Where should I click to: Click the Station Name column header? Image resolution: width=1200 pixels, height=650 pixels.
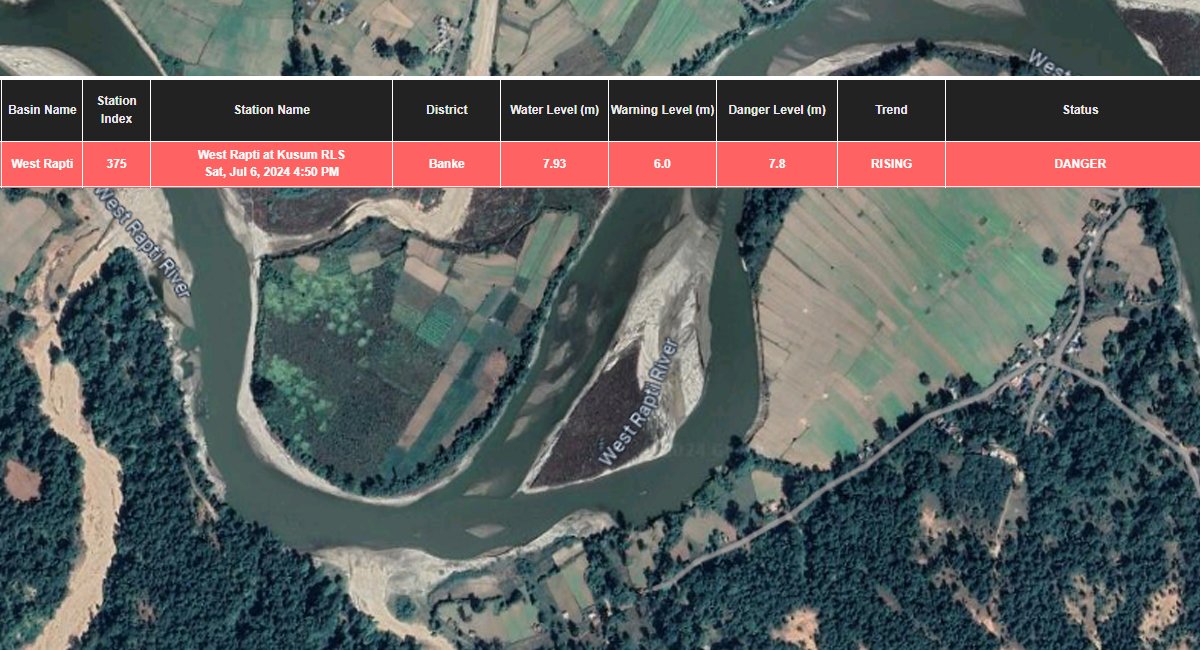coord(272,110)
